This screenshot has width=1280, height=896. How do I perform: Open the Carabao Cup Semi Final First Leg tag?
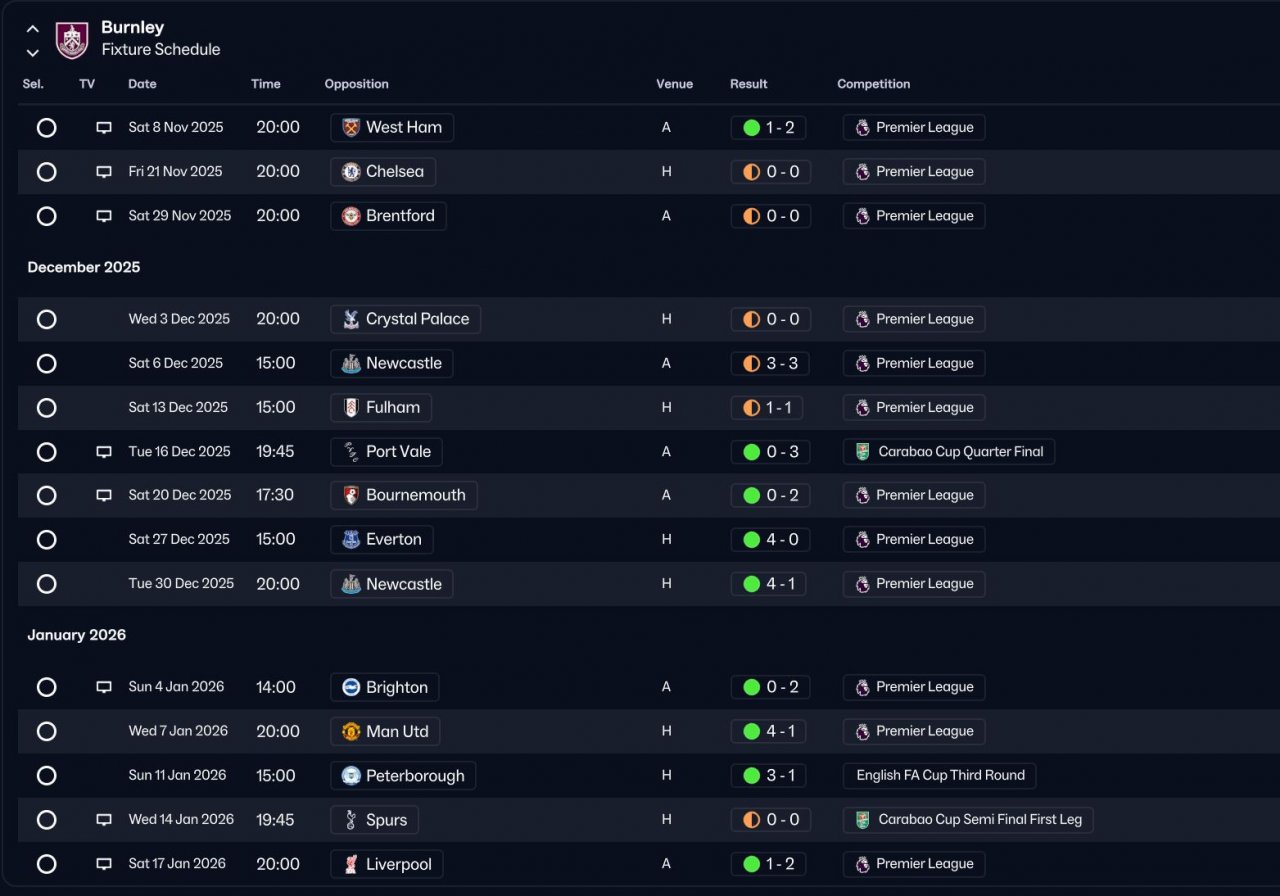968,820
